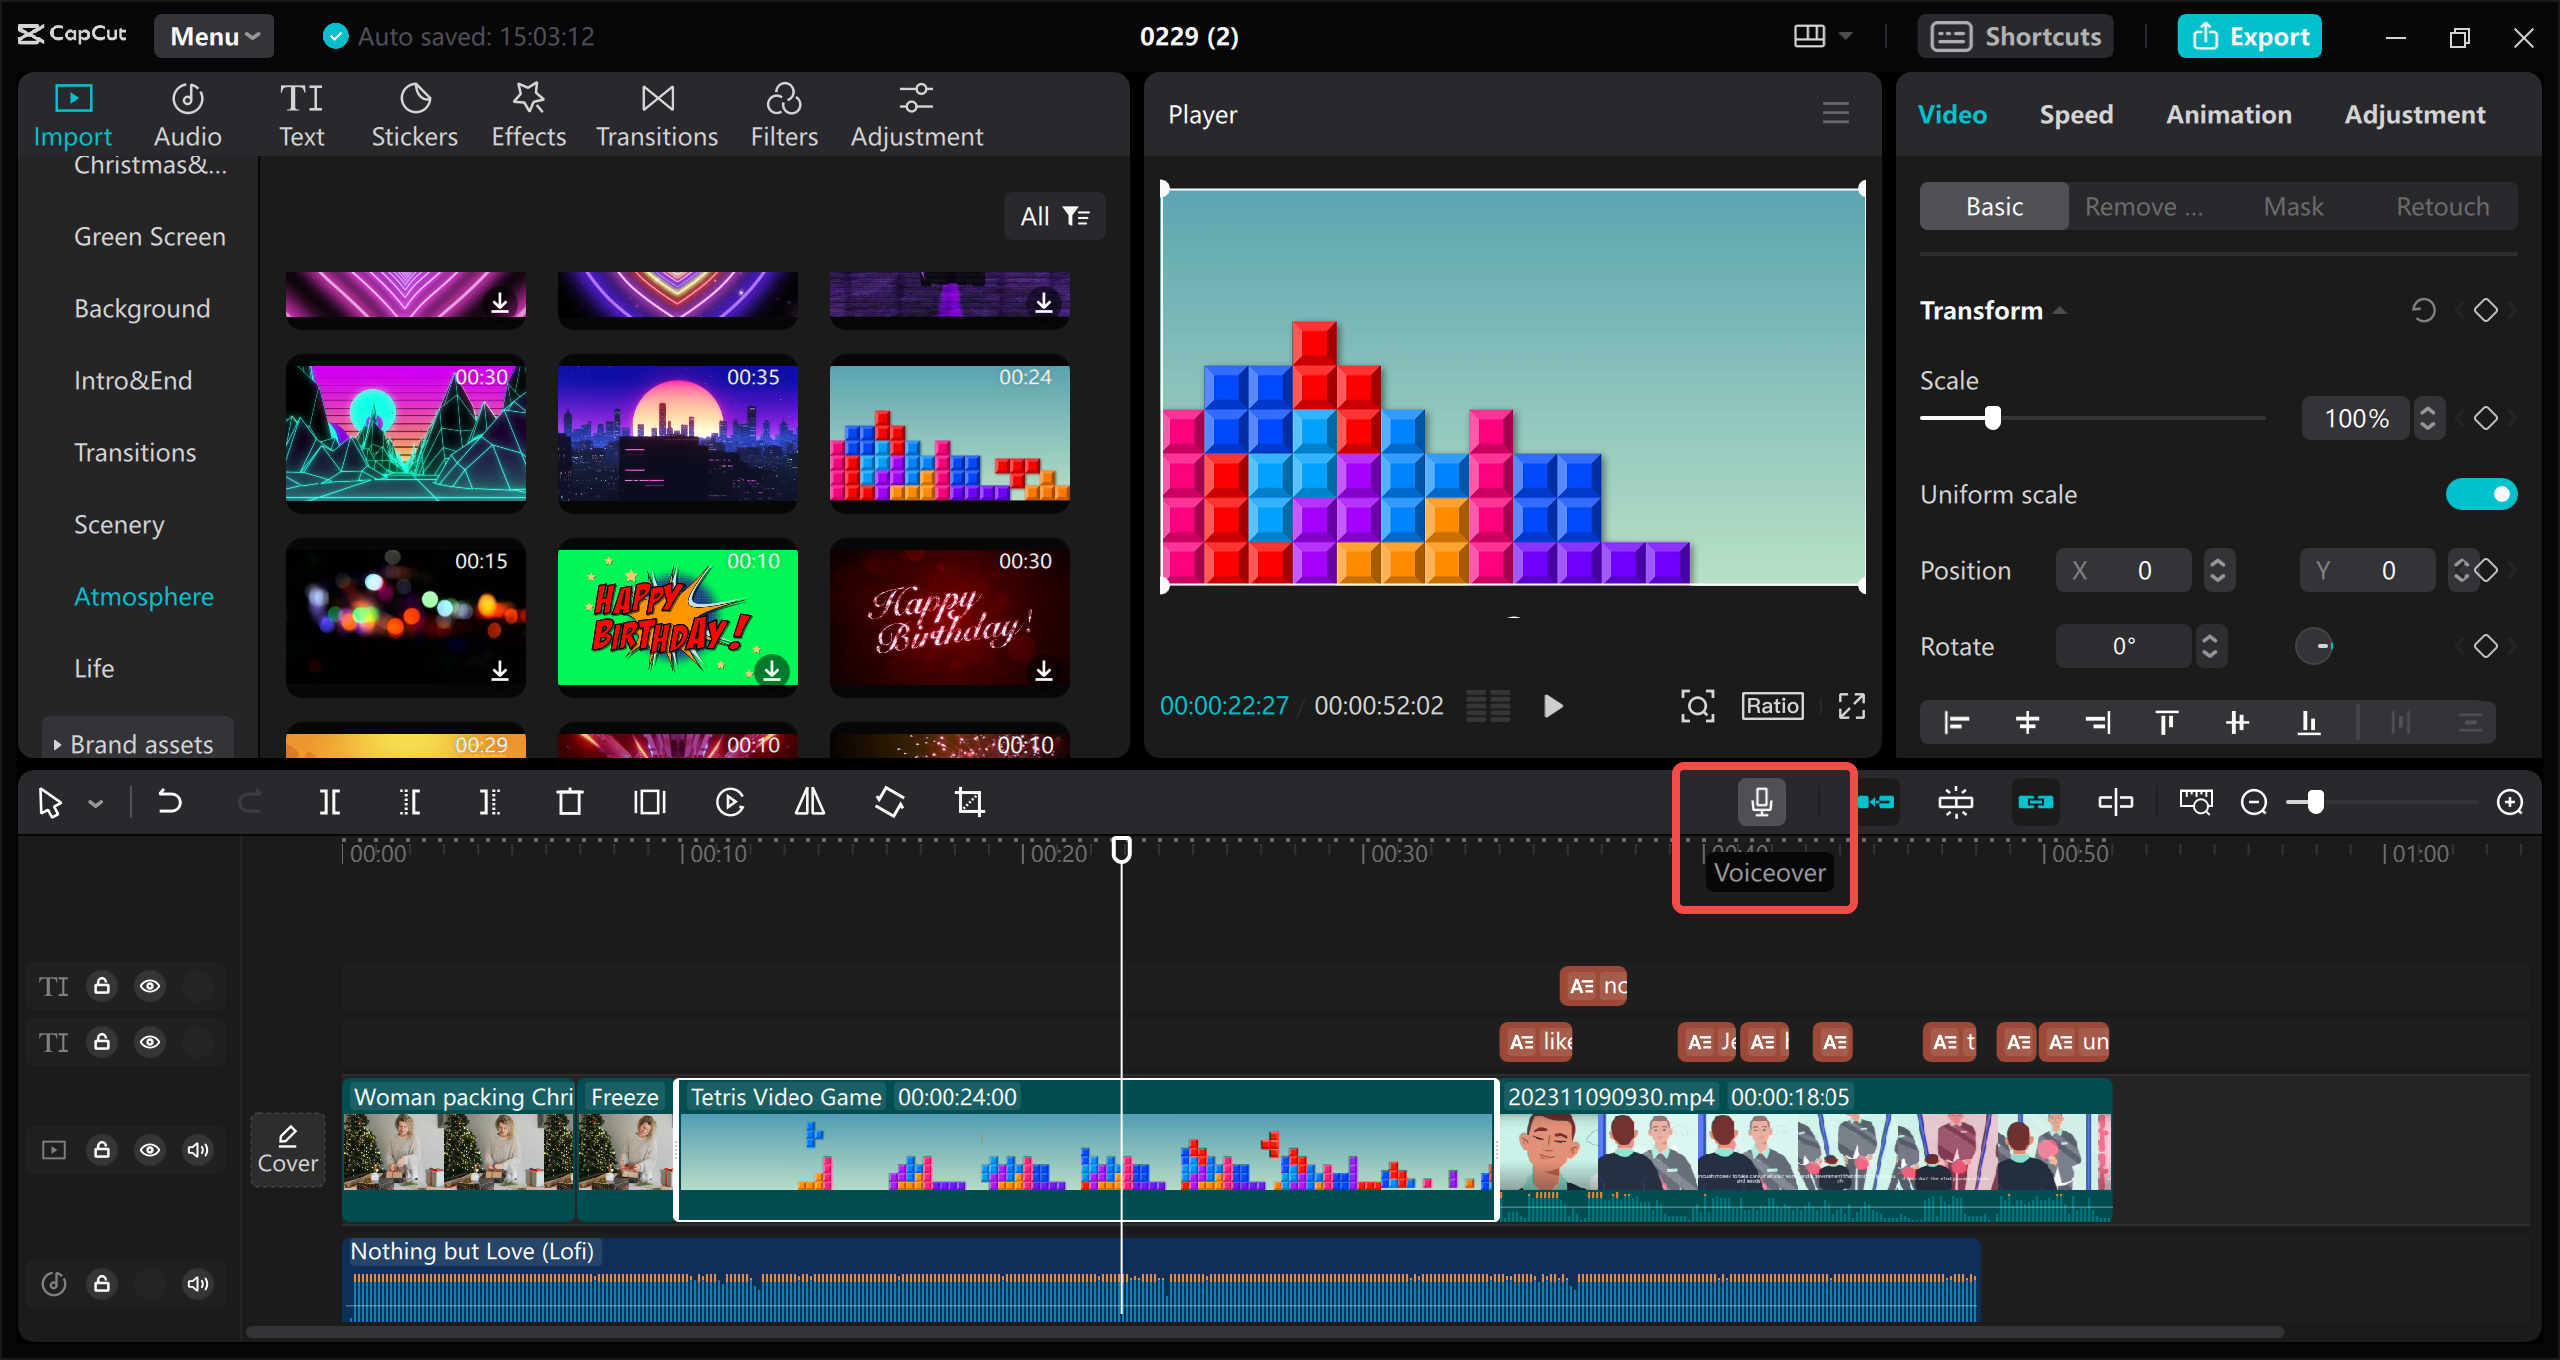Select the Happy Birthday green screen thumbnail

click(x=677, y=618)
